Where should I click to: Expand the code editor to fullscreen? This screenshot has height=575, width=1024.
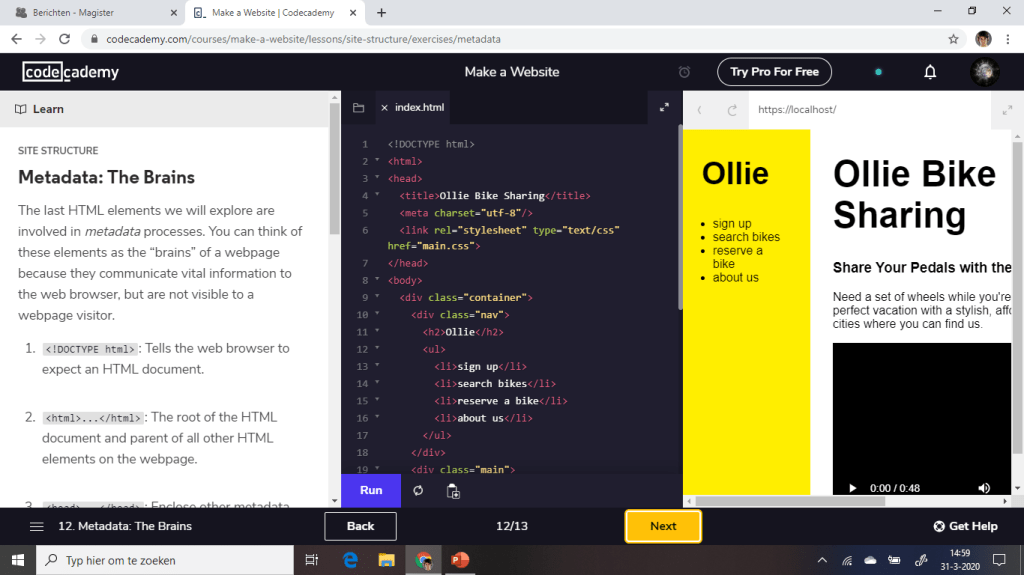[x=664, y=108]
